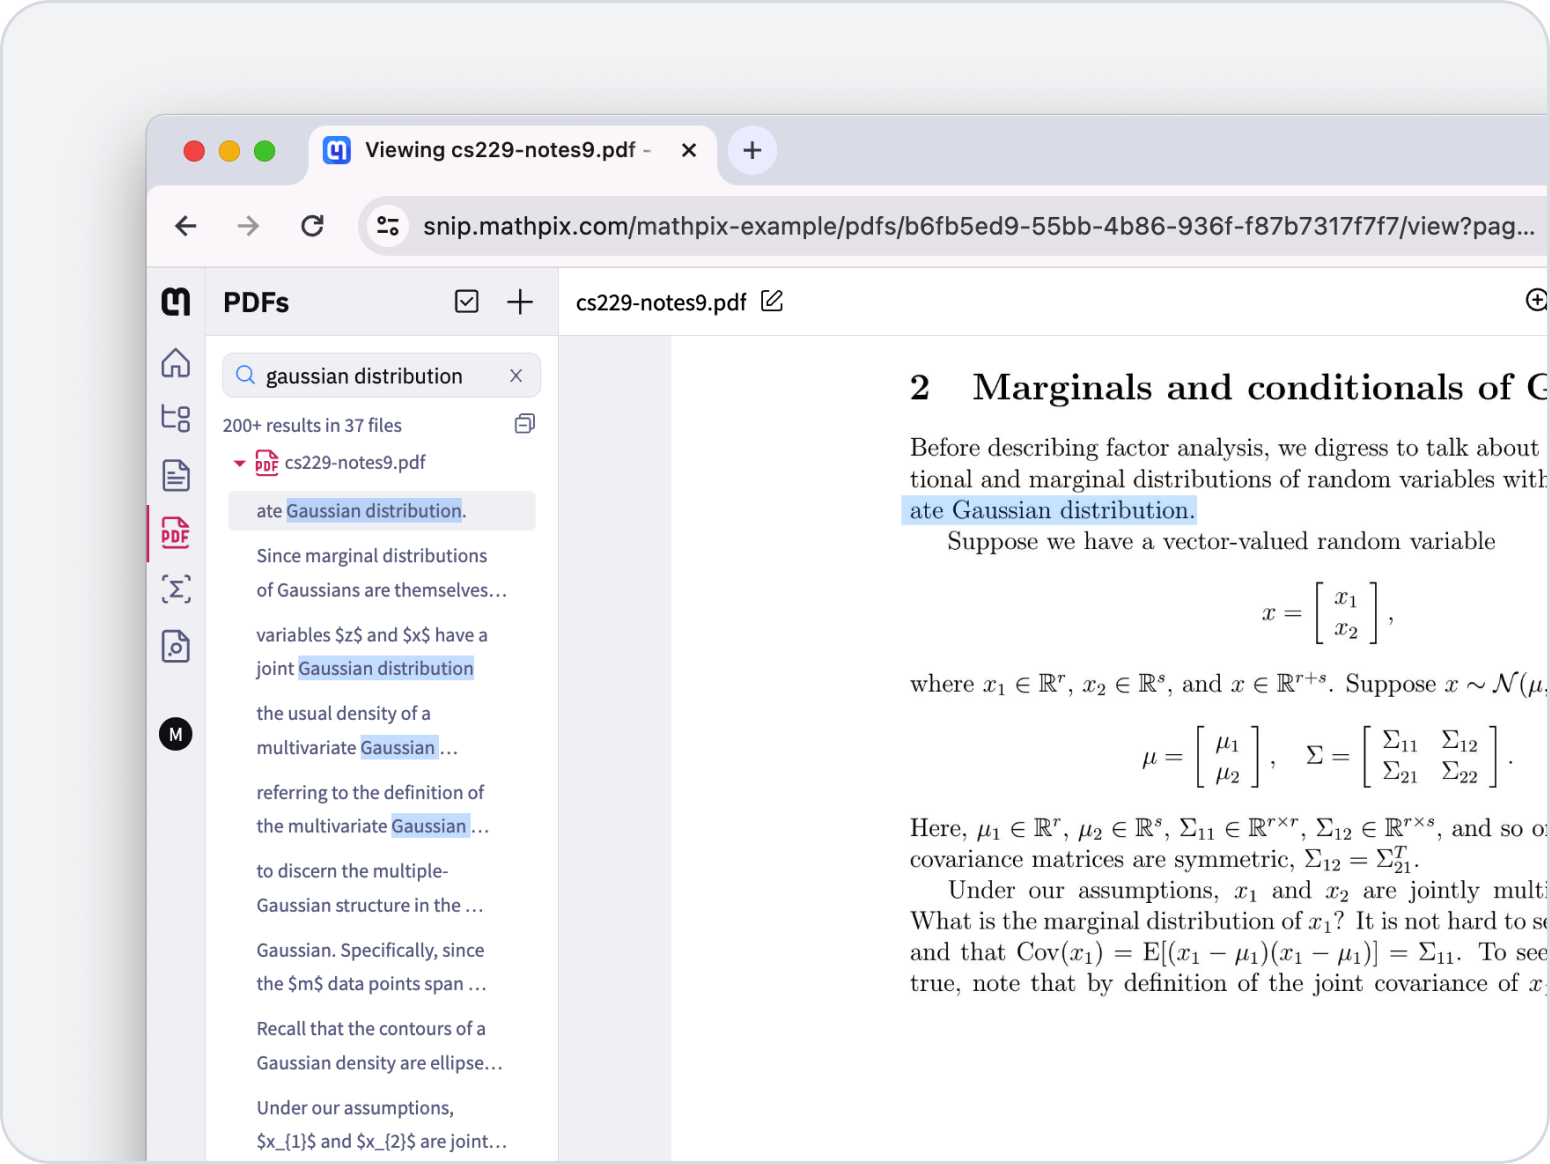Viewport: 1550px width, 1164px height.
Task: Open result 'Recall that the contours of a'
Action: point(380,1046)
